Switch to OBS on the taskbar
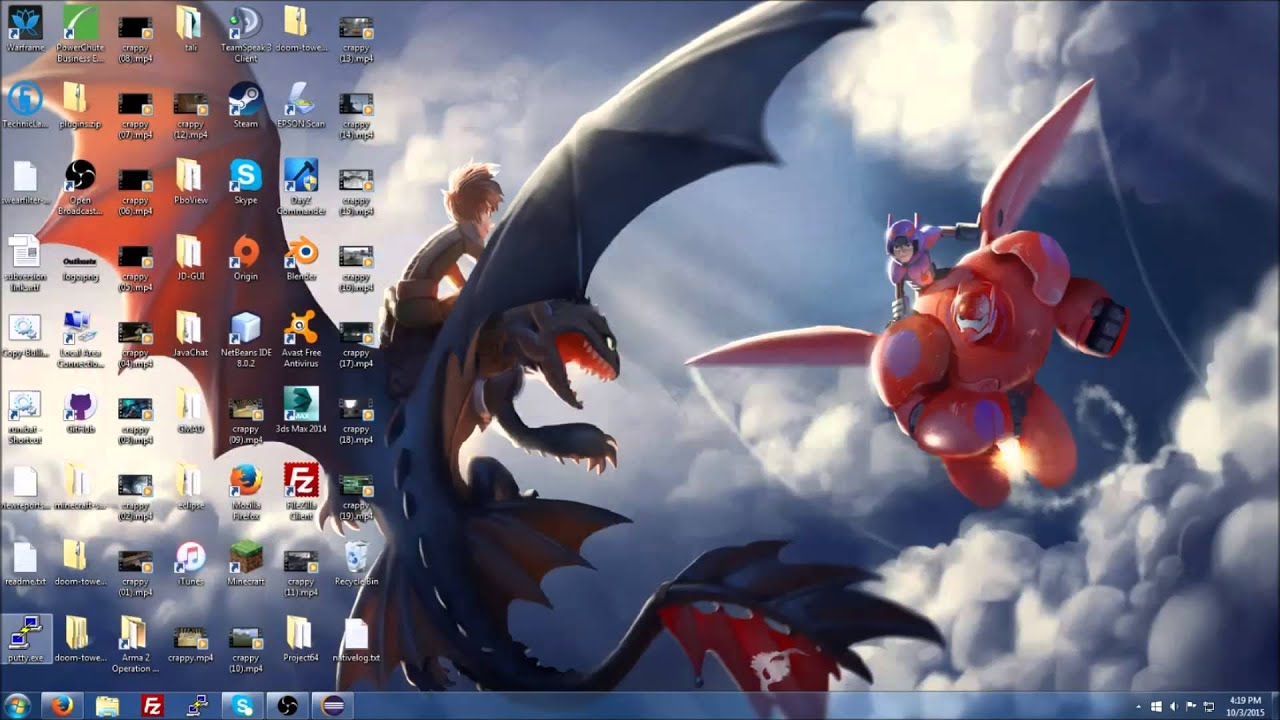 (x=288, y=705)
